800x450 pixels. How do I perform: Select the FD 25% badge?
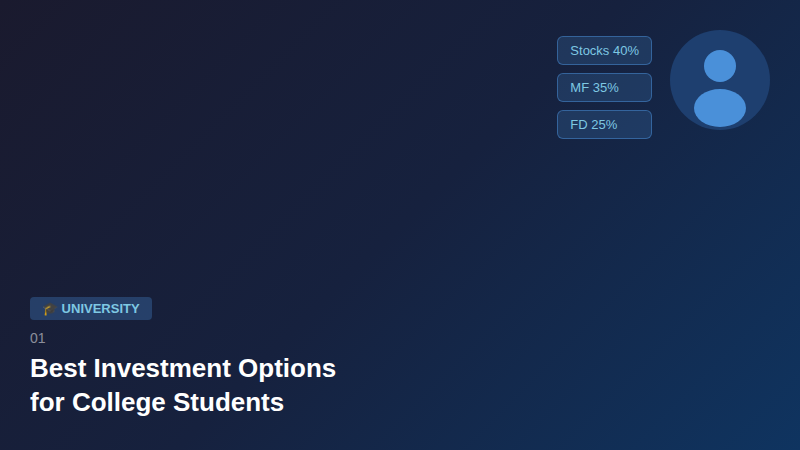click(604, 125)
